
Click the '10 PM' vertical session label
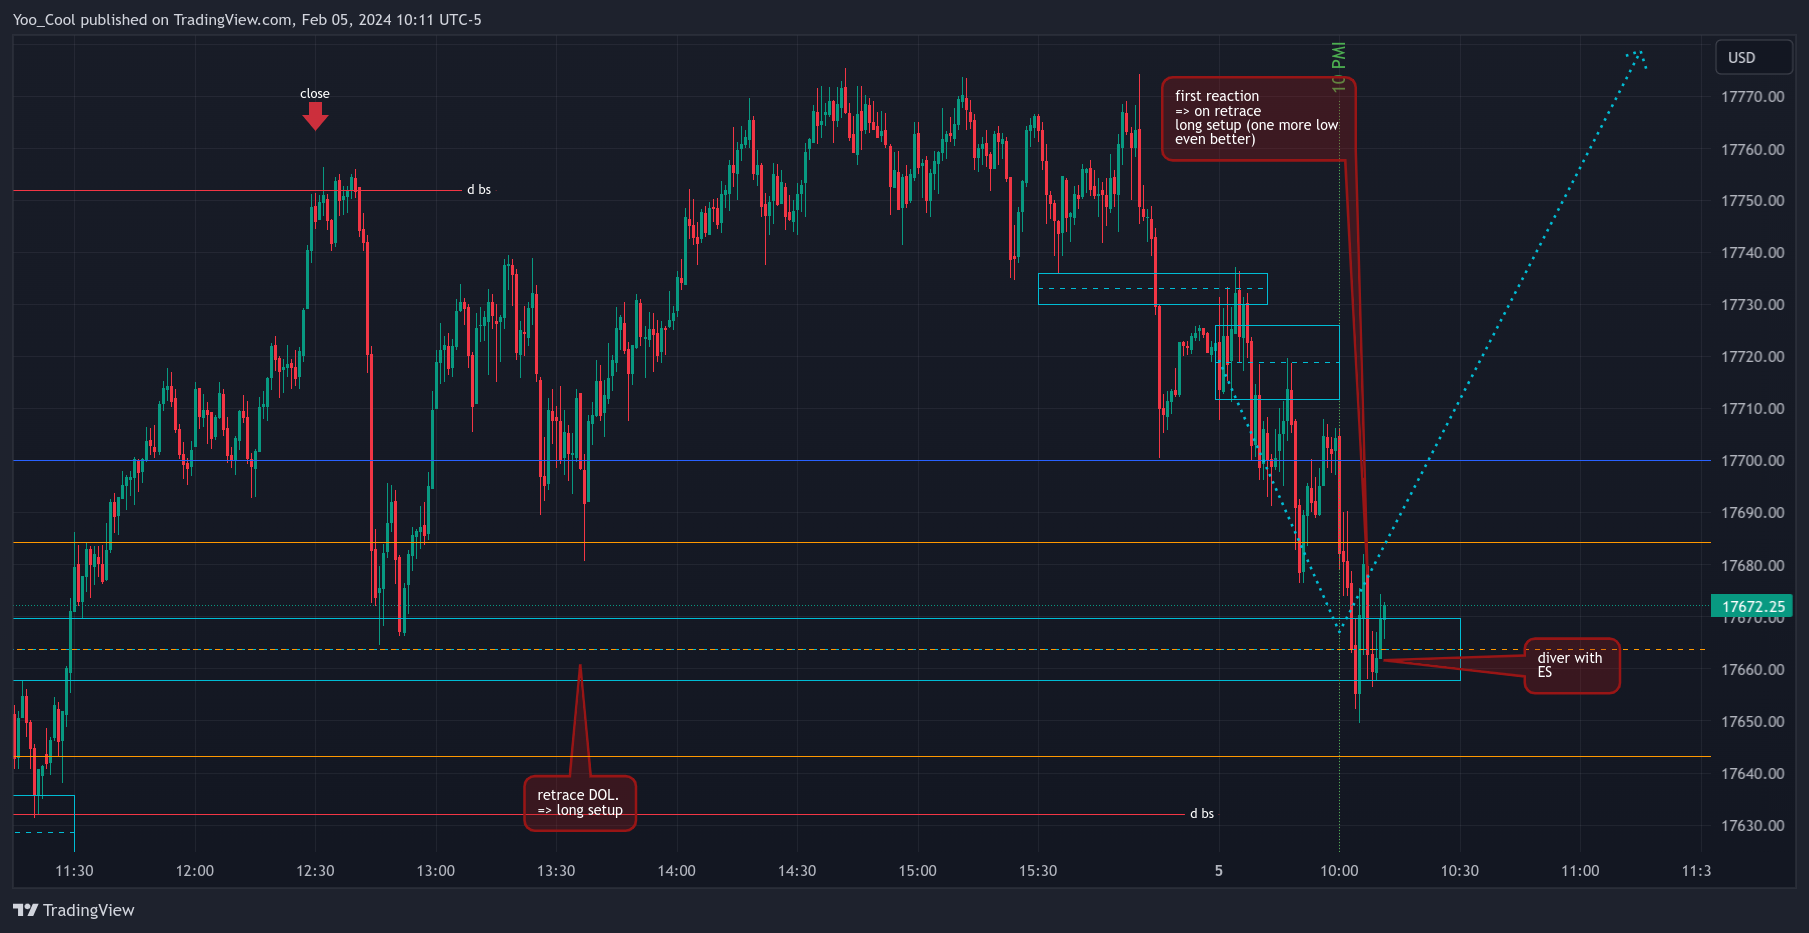tap(1339, 67)
